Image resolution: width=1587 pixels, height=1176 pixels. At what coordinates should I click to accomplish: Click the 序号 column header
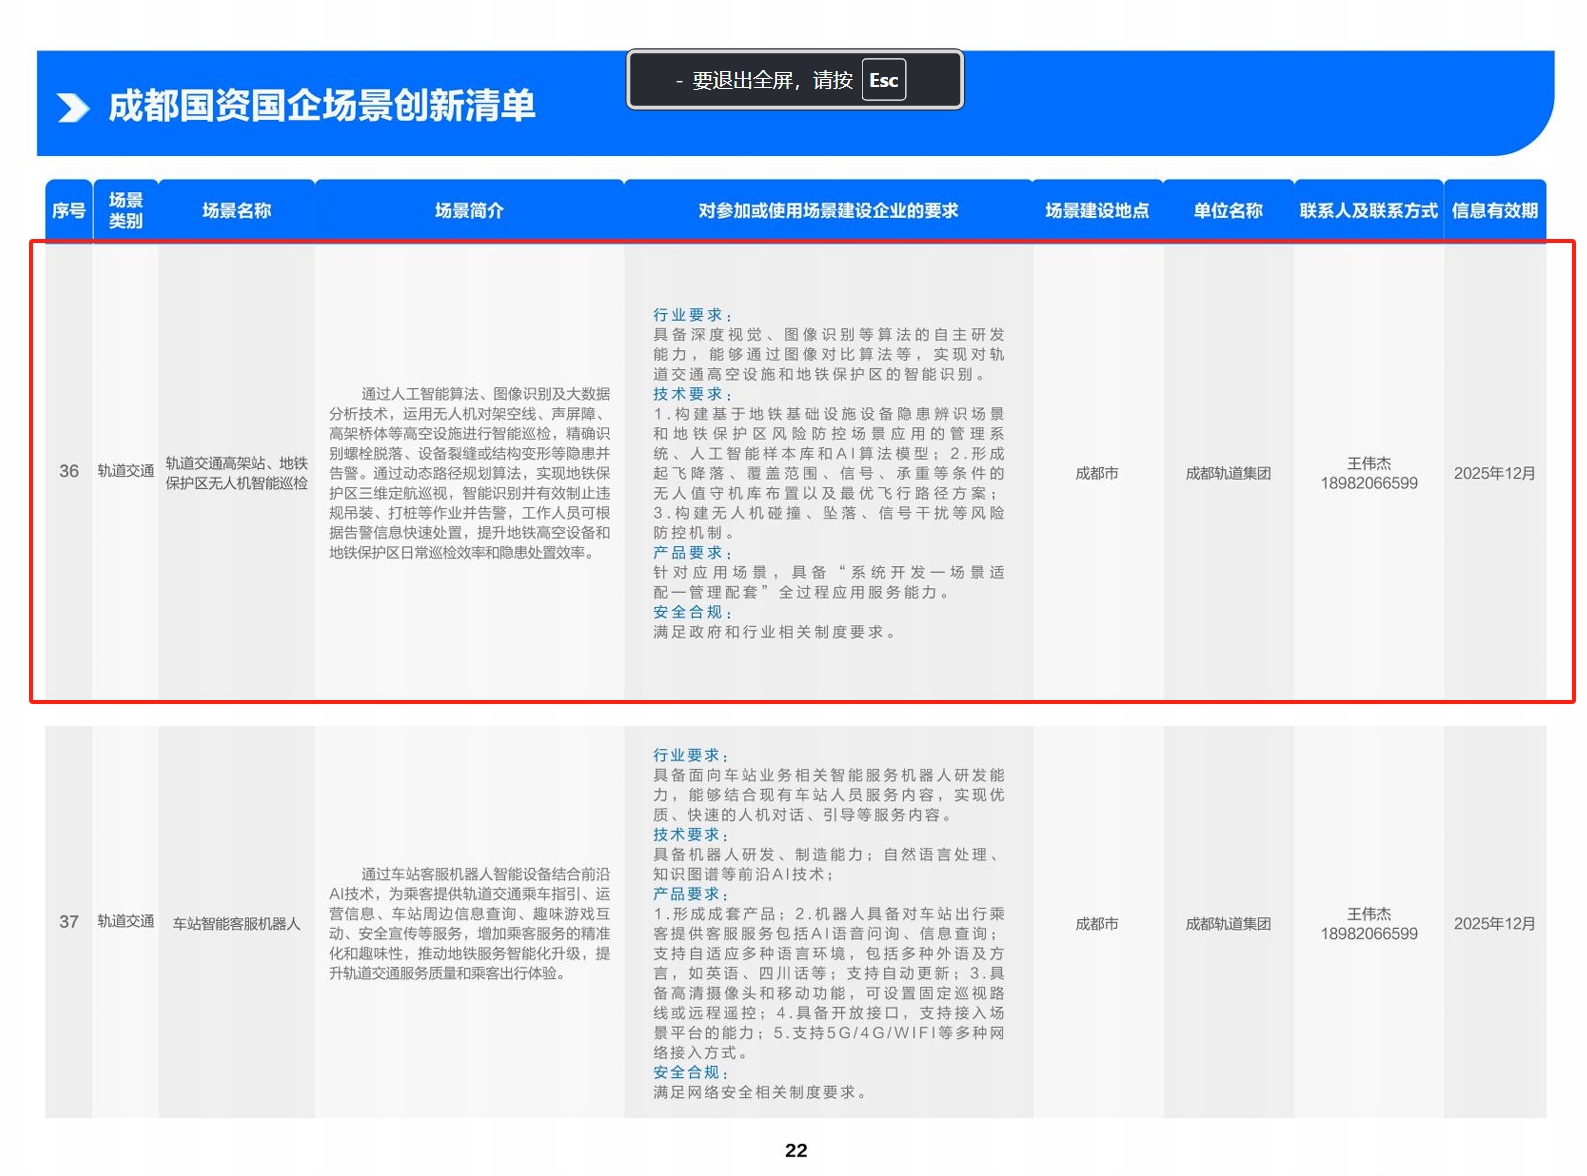click(69, 211)
